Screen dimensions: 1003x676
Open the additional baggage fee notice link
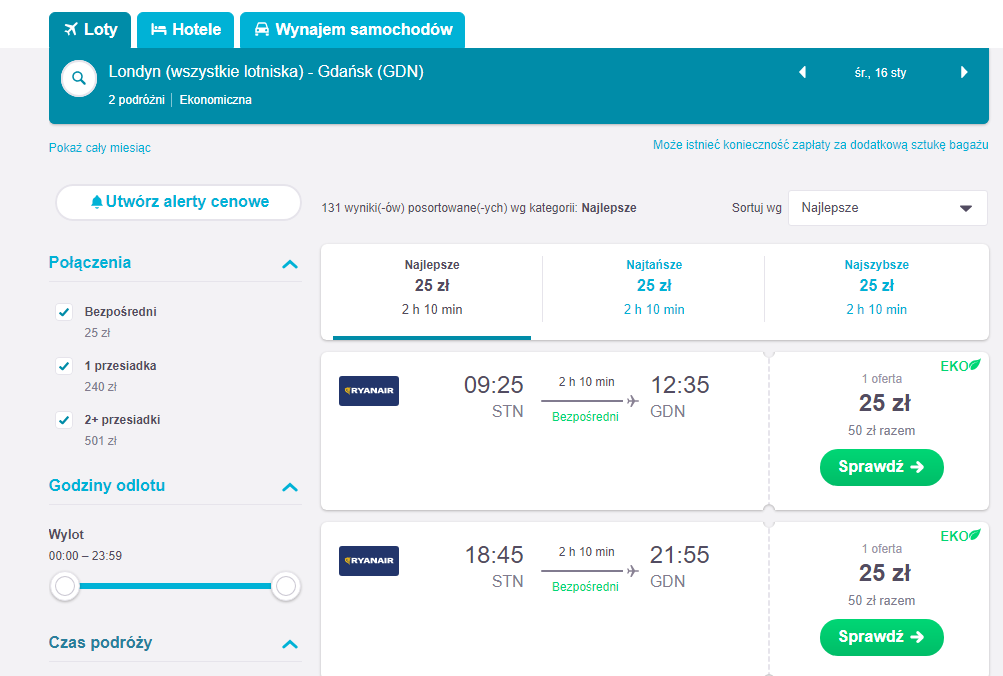click(x=821, y=145)
